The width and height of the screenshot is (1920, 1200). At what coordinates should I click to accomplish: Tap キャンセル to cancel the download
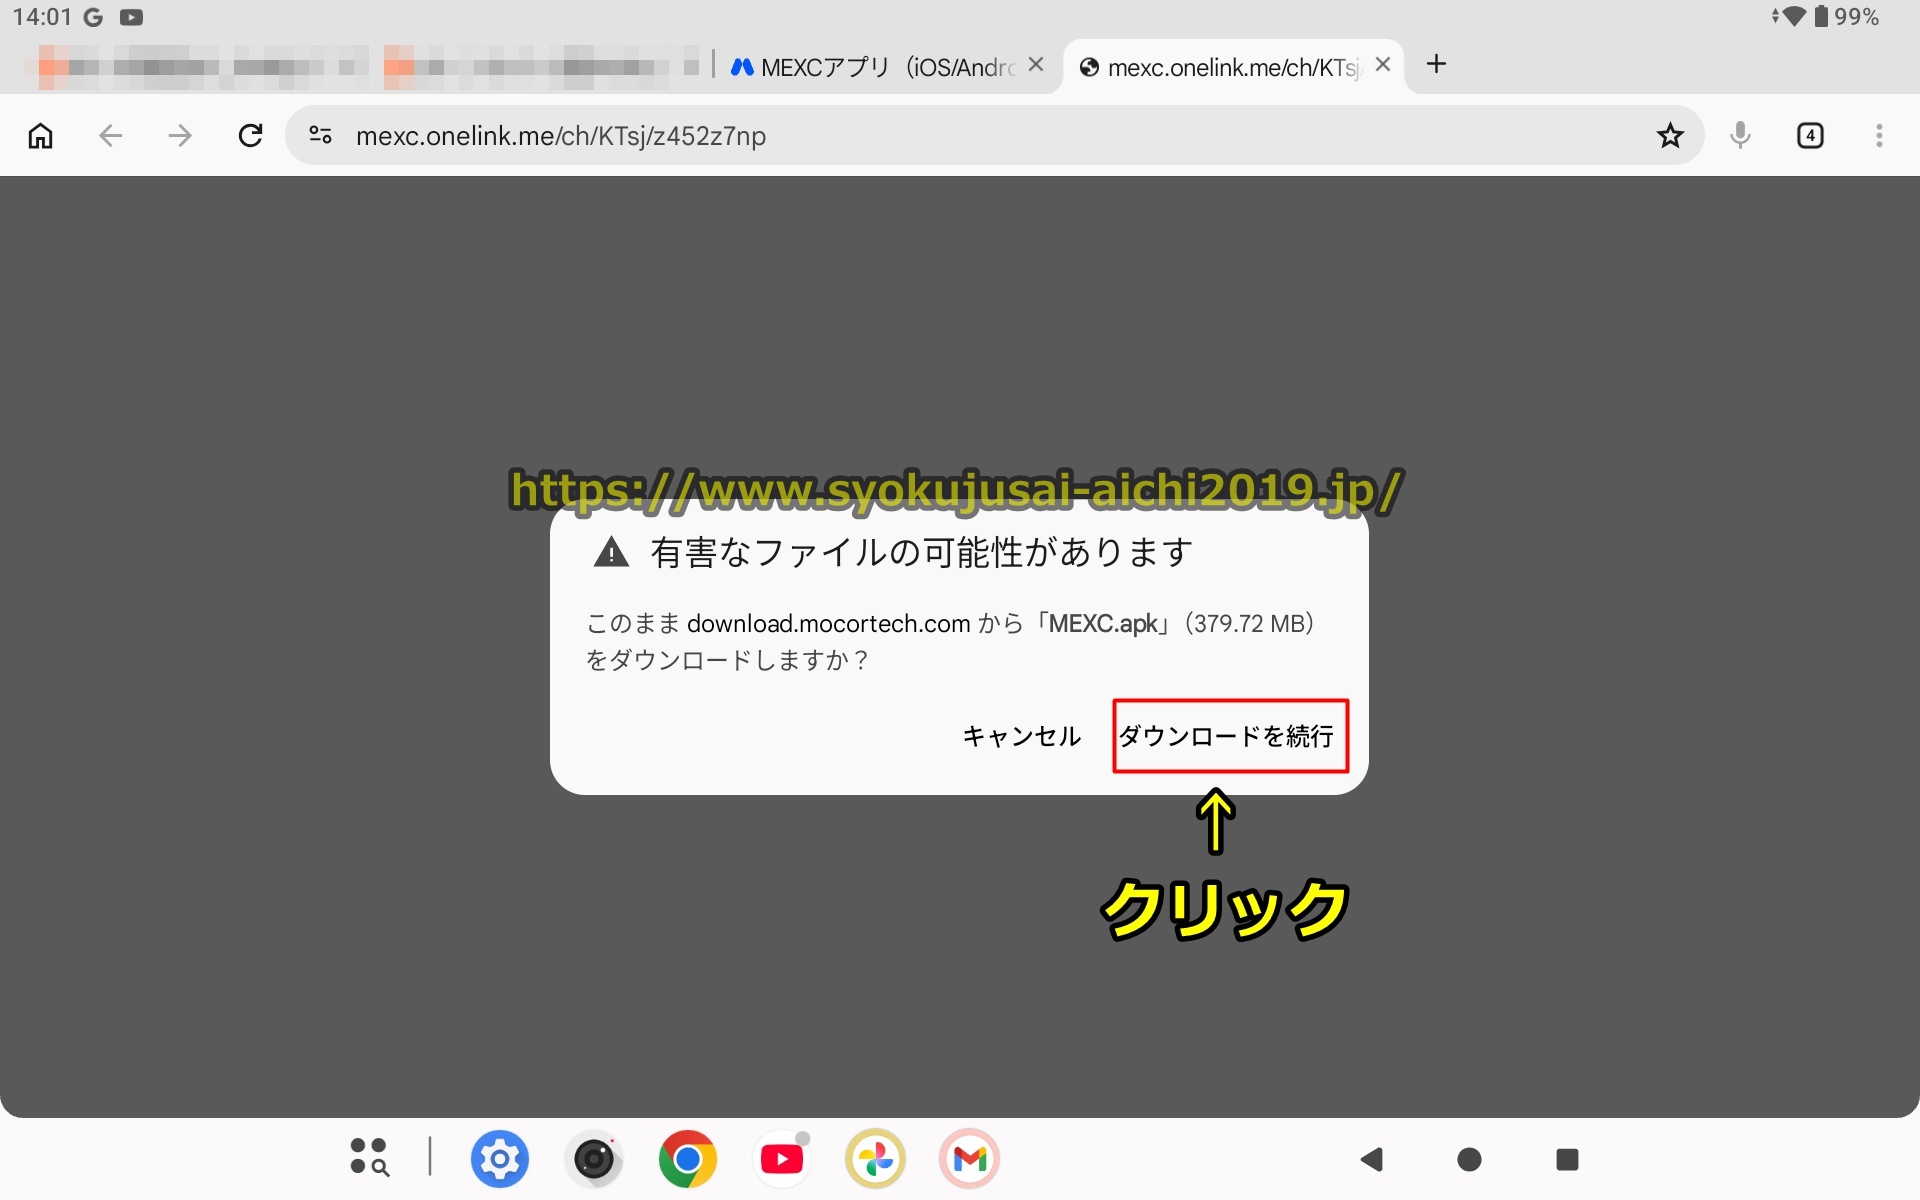pos(1021,736)
